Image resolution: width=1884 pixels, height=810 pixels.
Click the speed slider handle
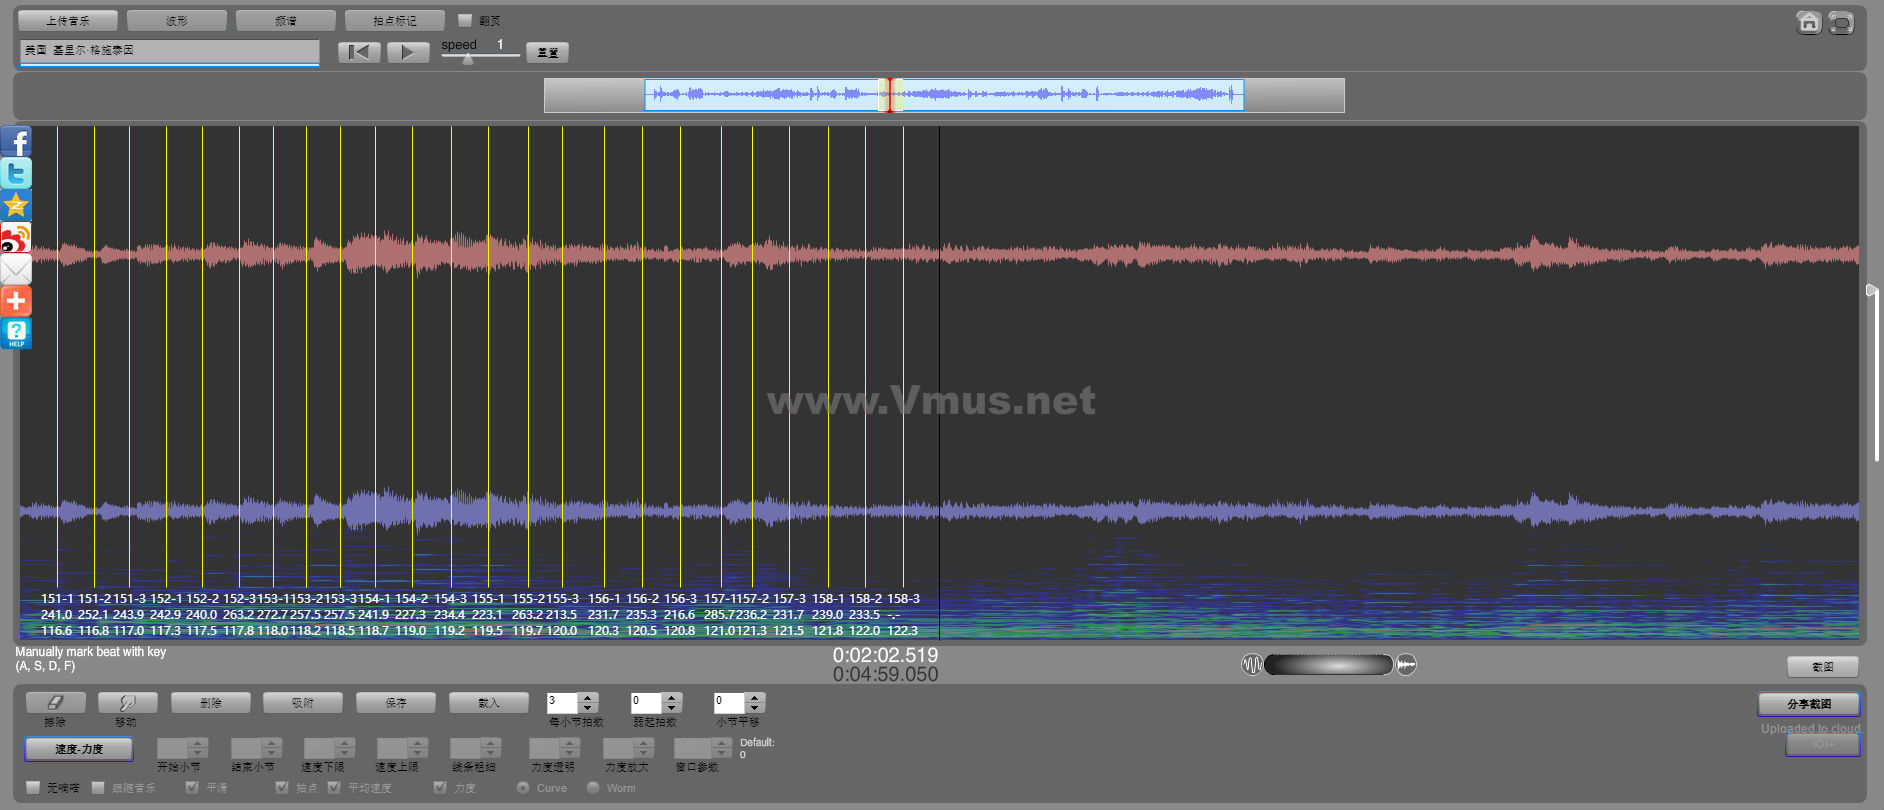pyautogui.click(x=467, y=59)
